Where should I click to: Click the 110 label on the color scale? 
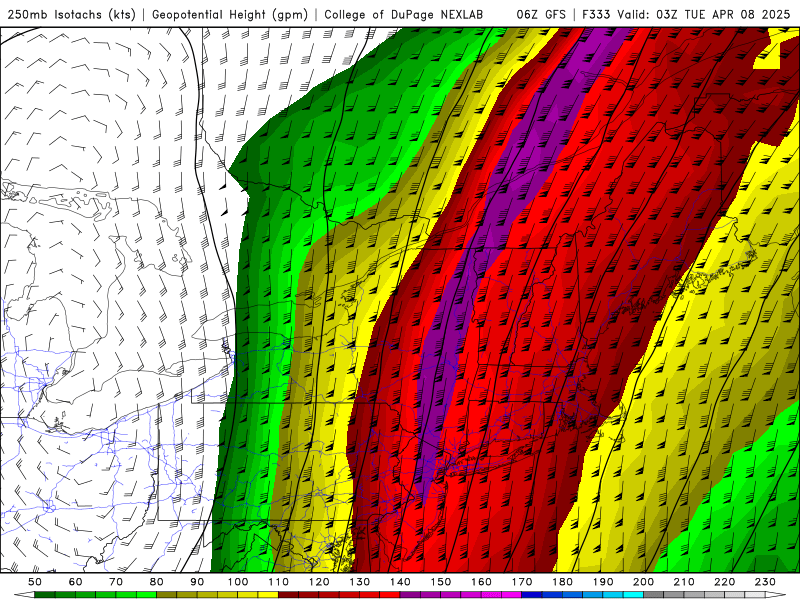point(279,582)
